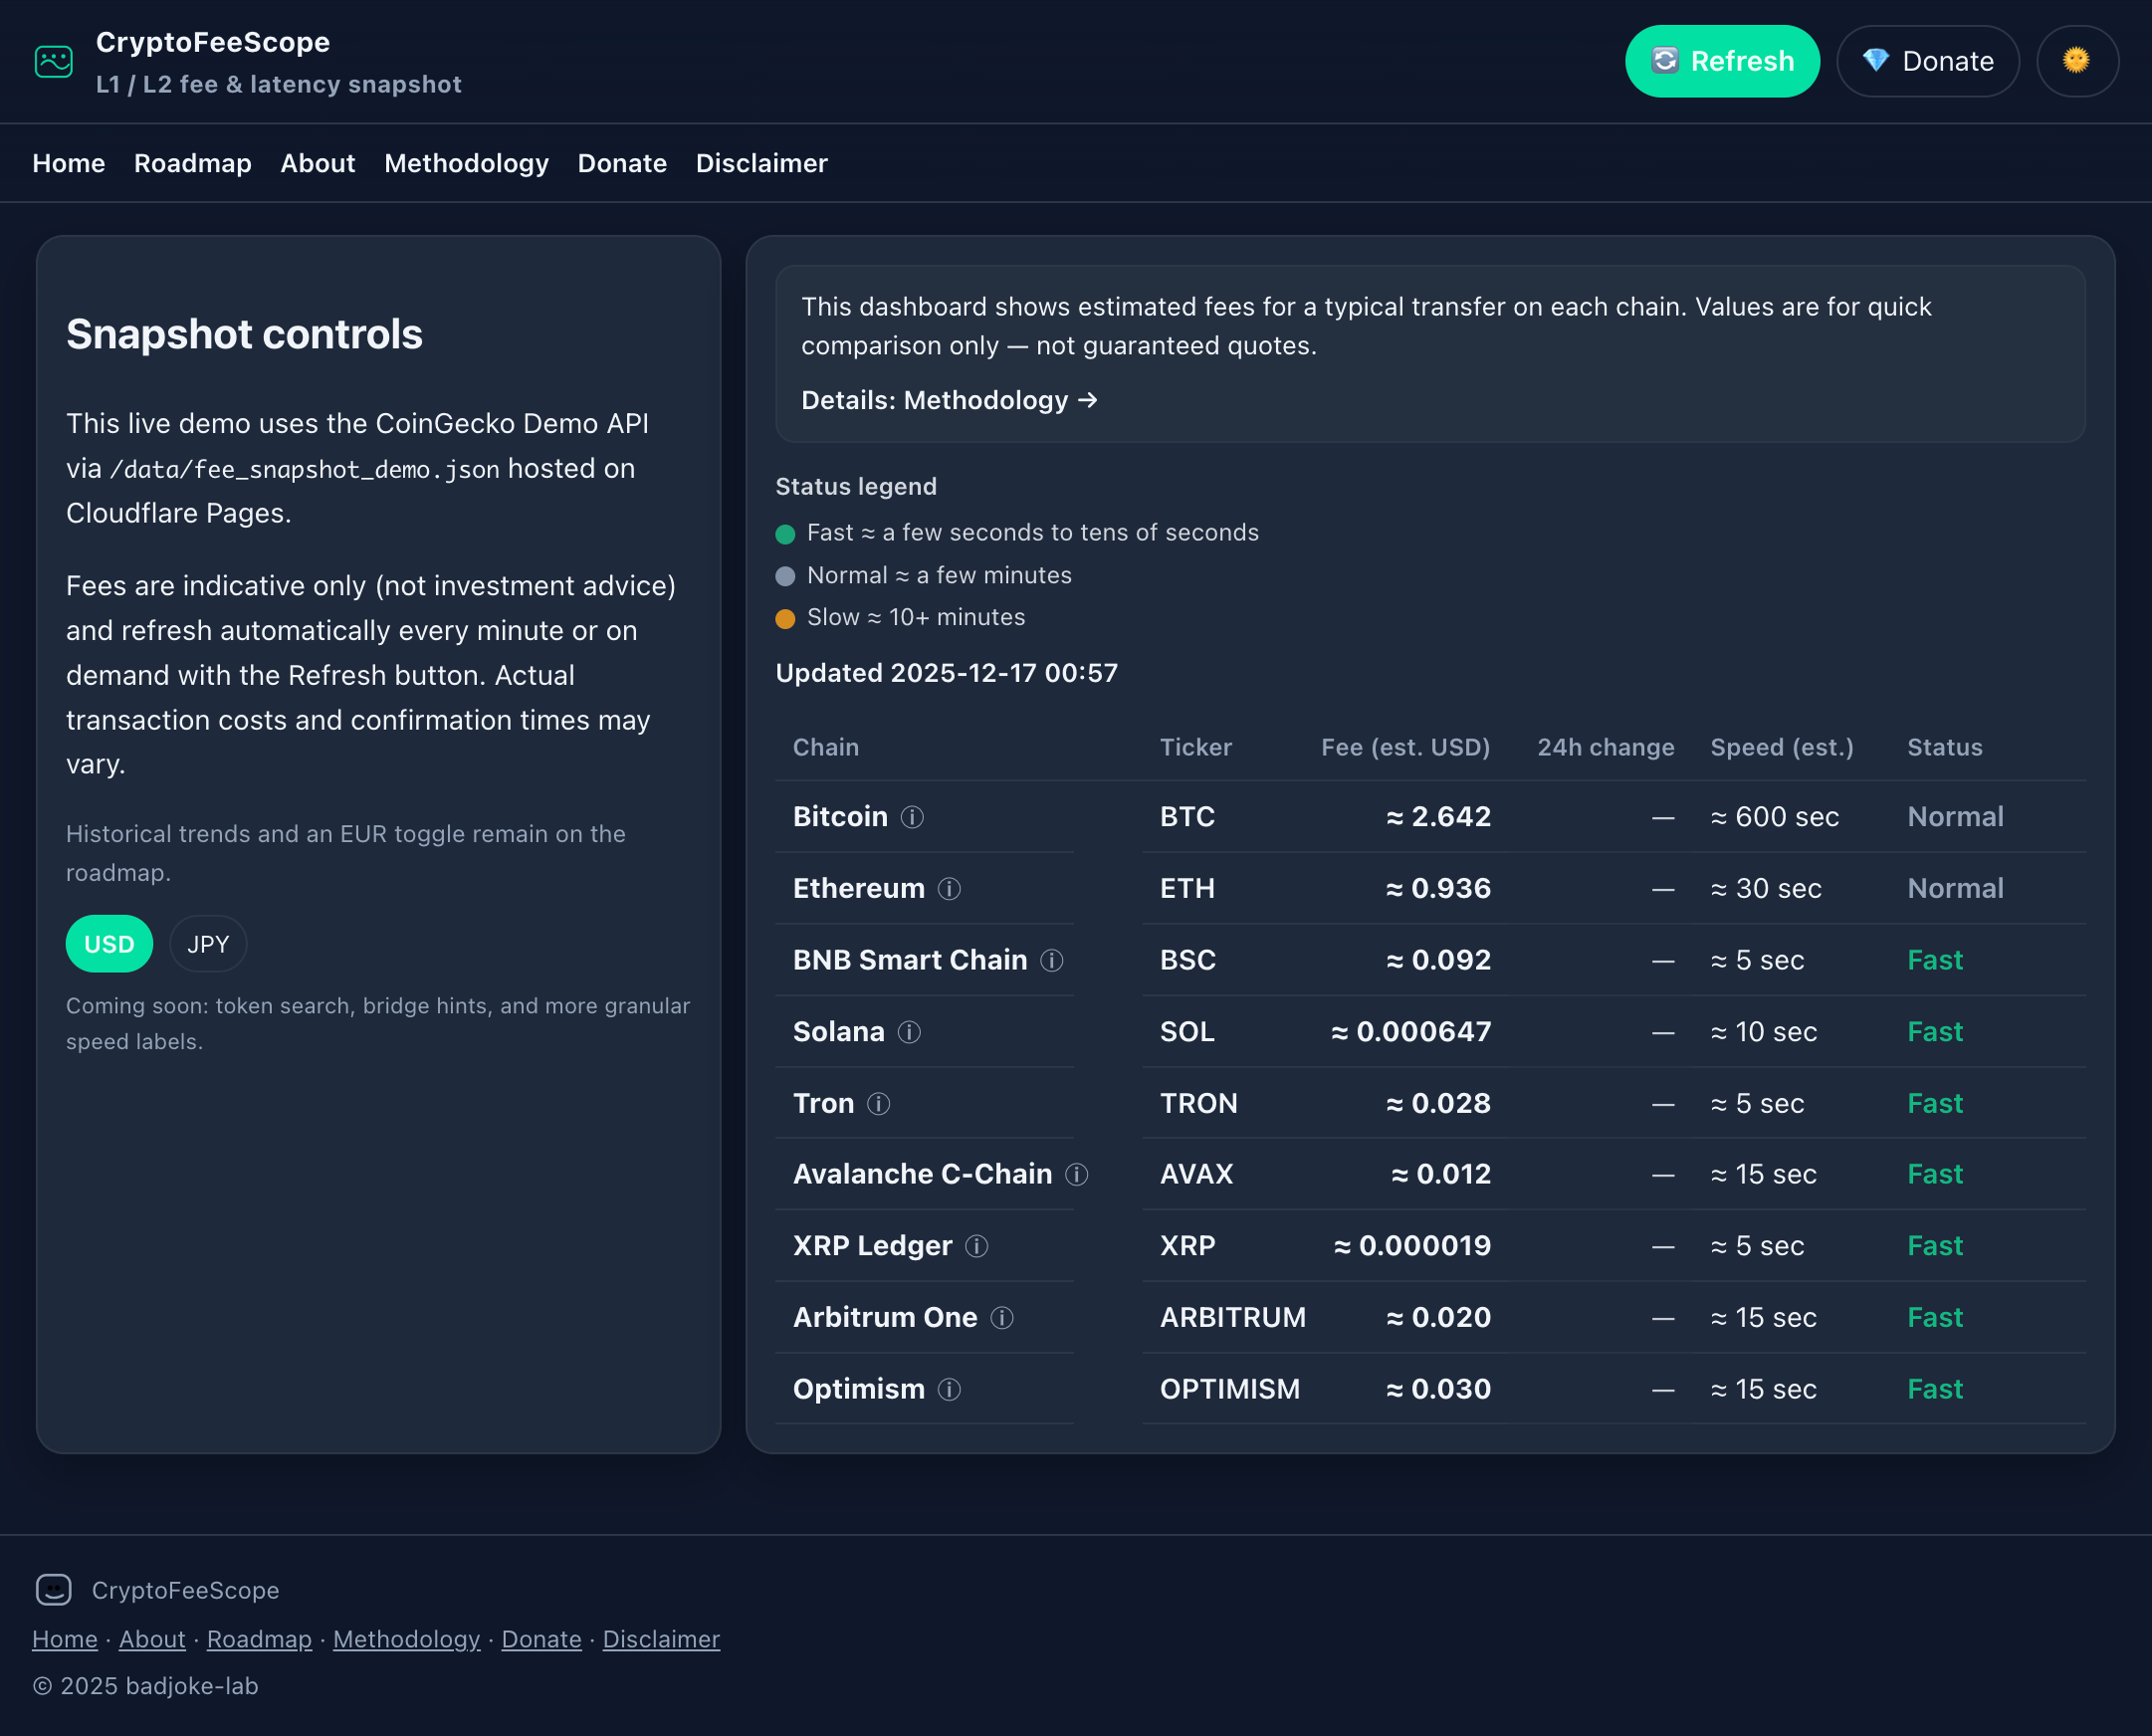Select the USD currency toggle

click(x=108, y=943)
